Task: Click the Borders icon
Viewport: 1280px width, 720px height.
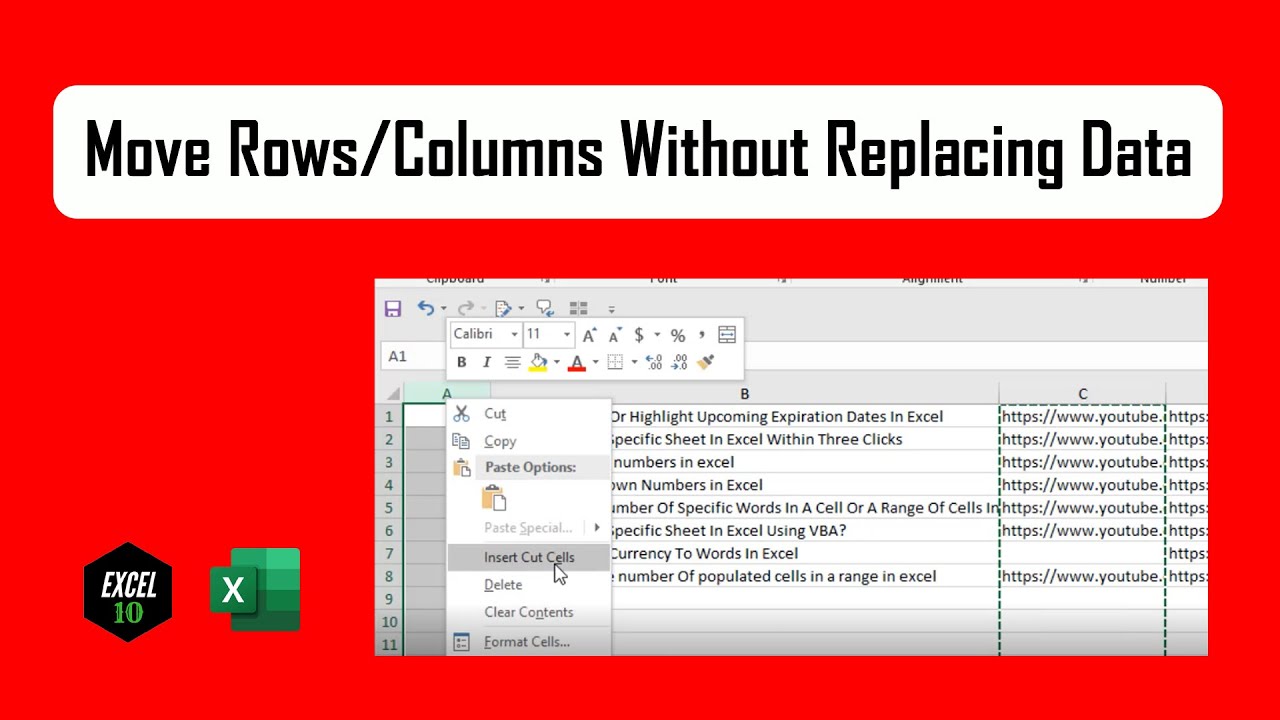Action: pos(615,362)
